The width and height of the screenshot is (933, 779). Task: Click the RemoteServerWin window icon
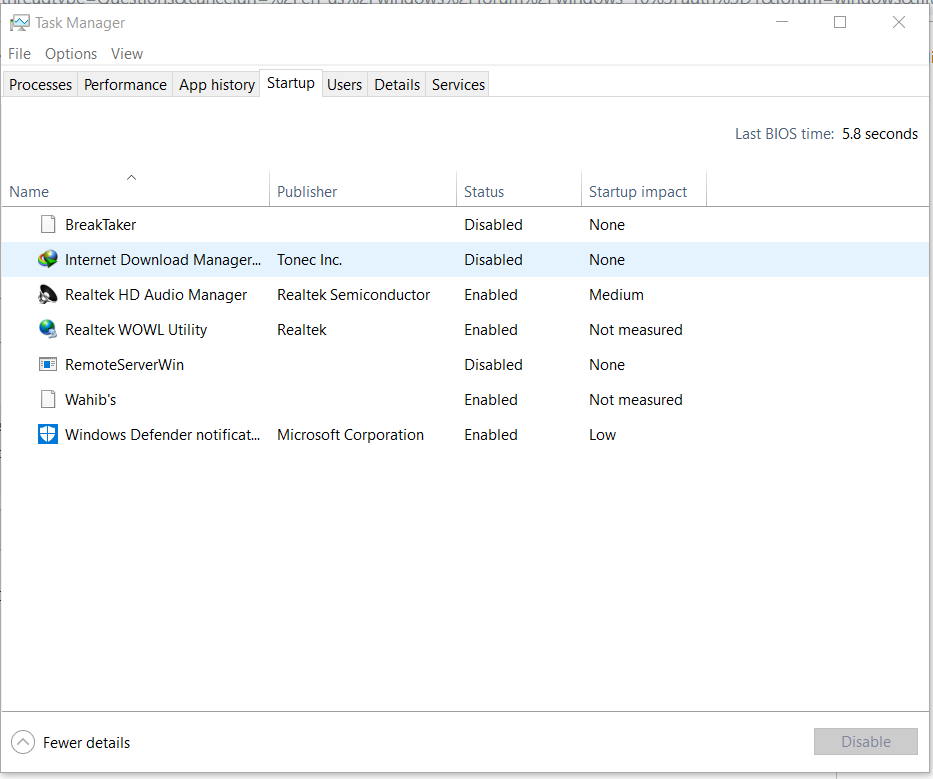47,365
